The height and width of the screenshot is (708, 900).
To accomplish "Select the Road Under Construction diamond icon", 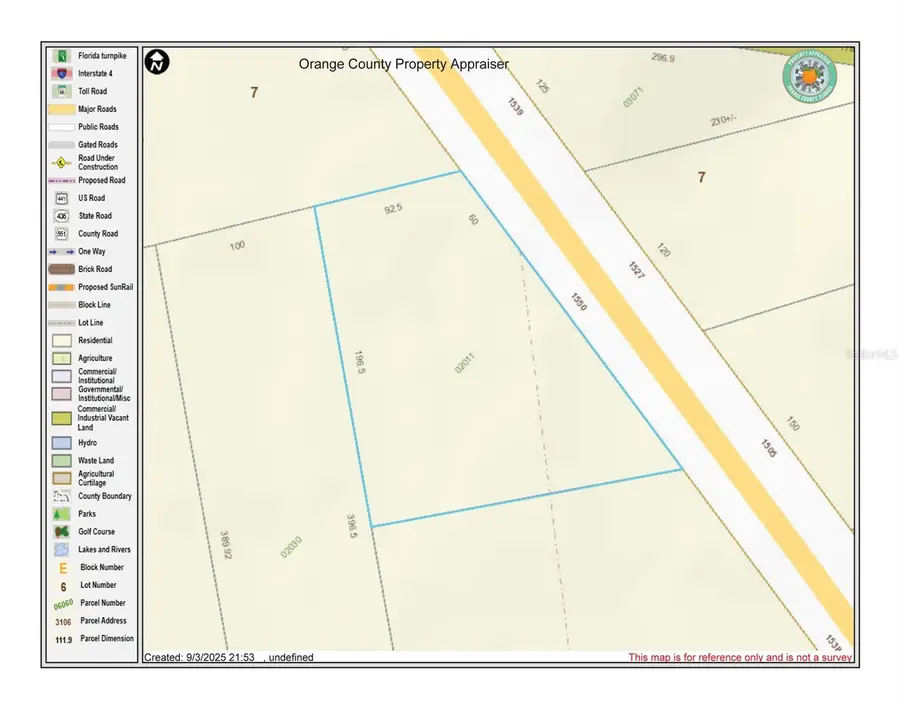I will [x=62, y=162].
